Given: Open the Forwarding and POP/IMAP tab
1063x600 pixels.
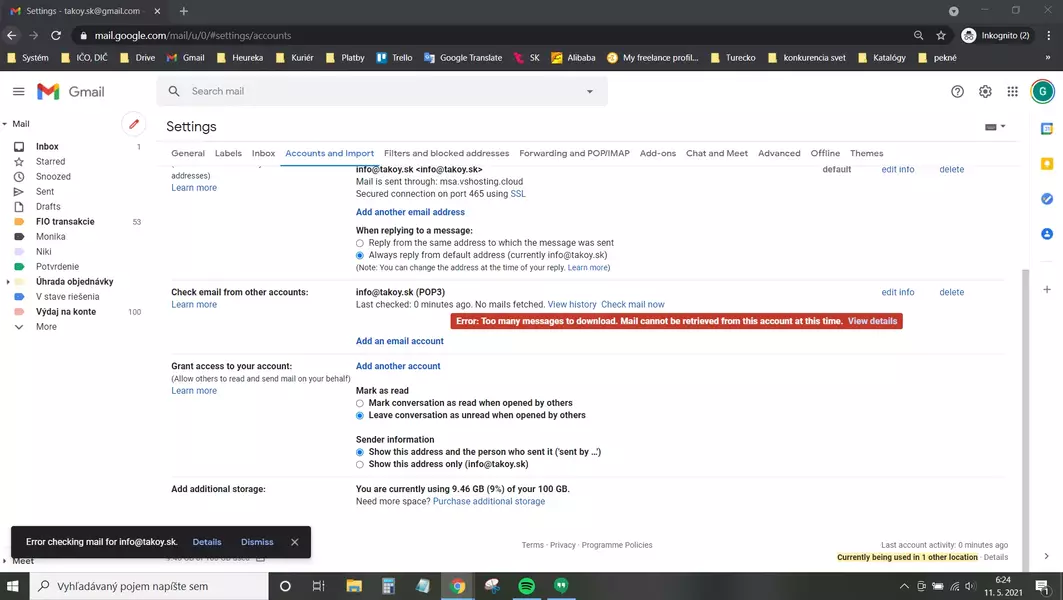Looking at the screenshot, I should 574,153.
